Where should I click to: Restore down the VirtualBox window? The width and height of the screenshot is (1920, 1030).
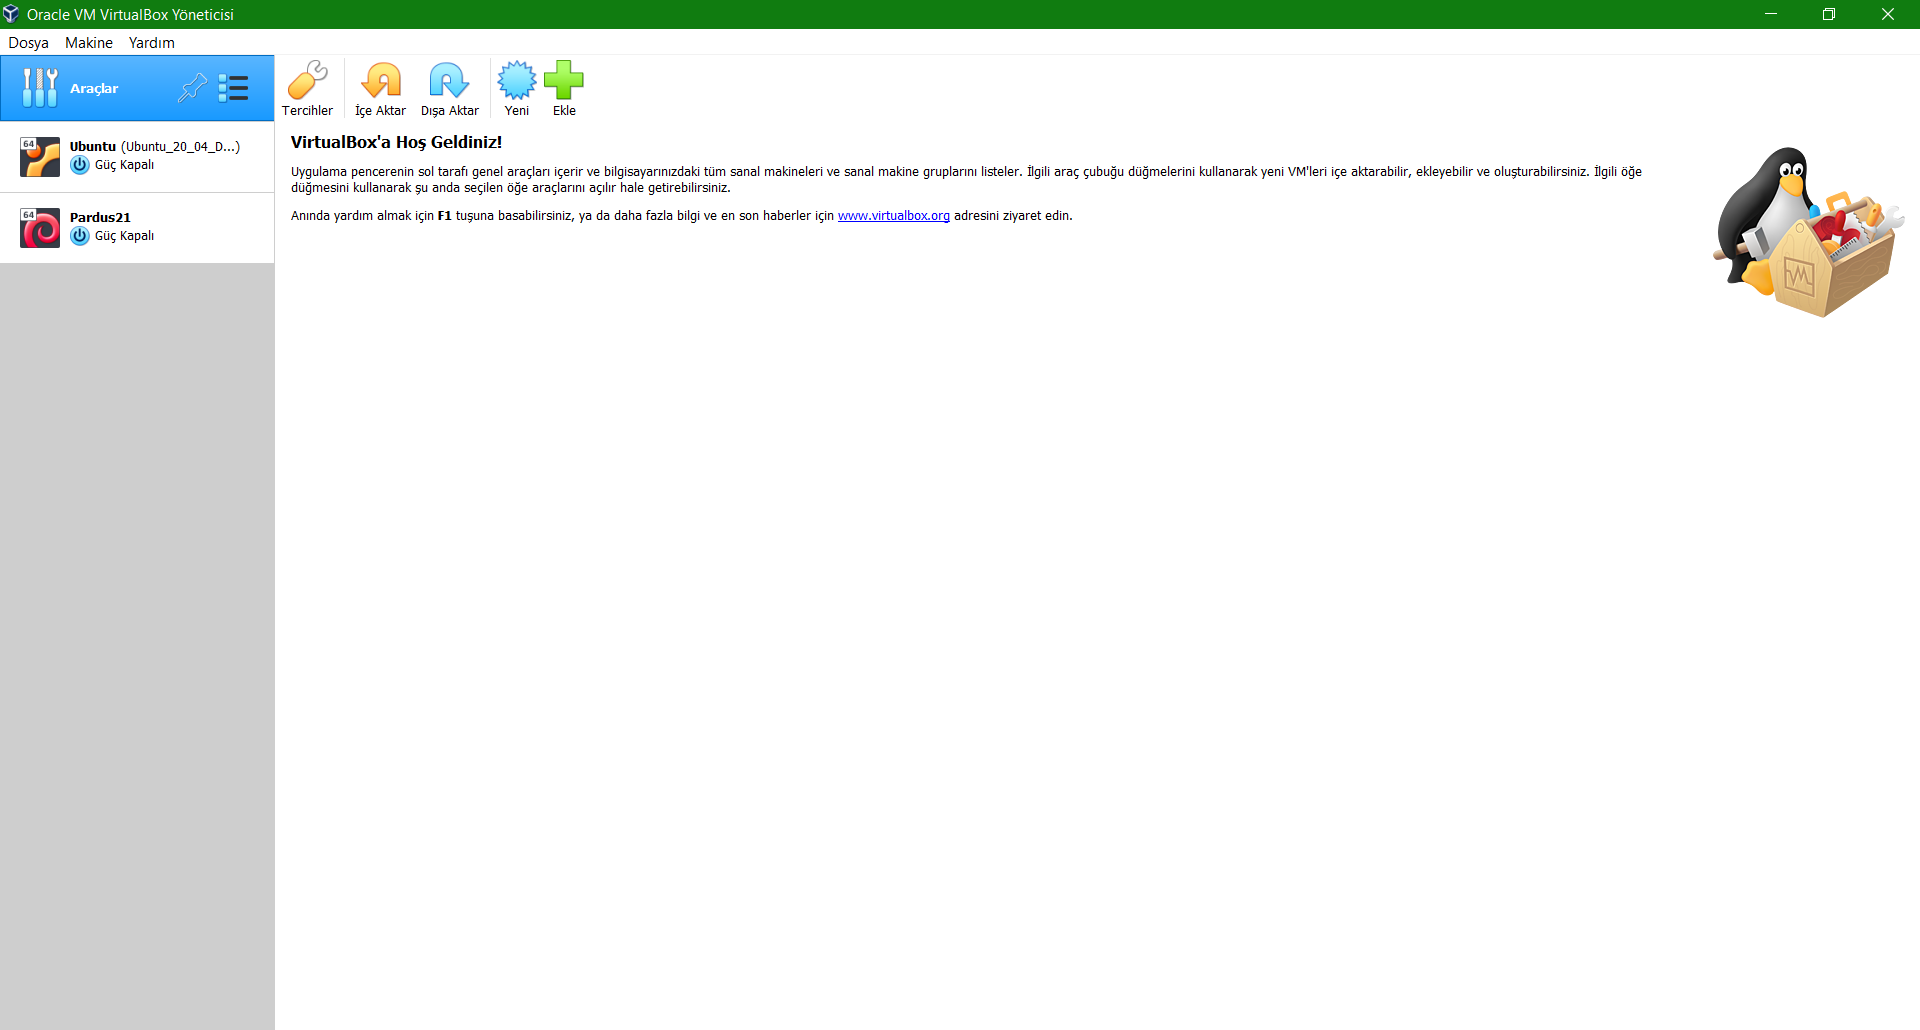coord(1829,14)
